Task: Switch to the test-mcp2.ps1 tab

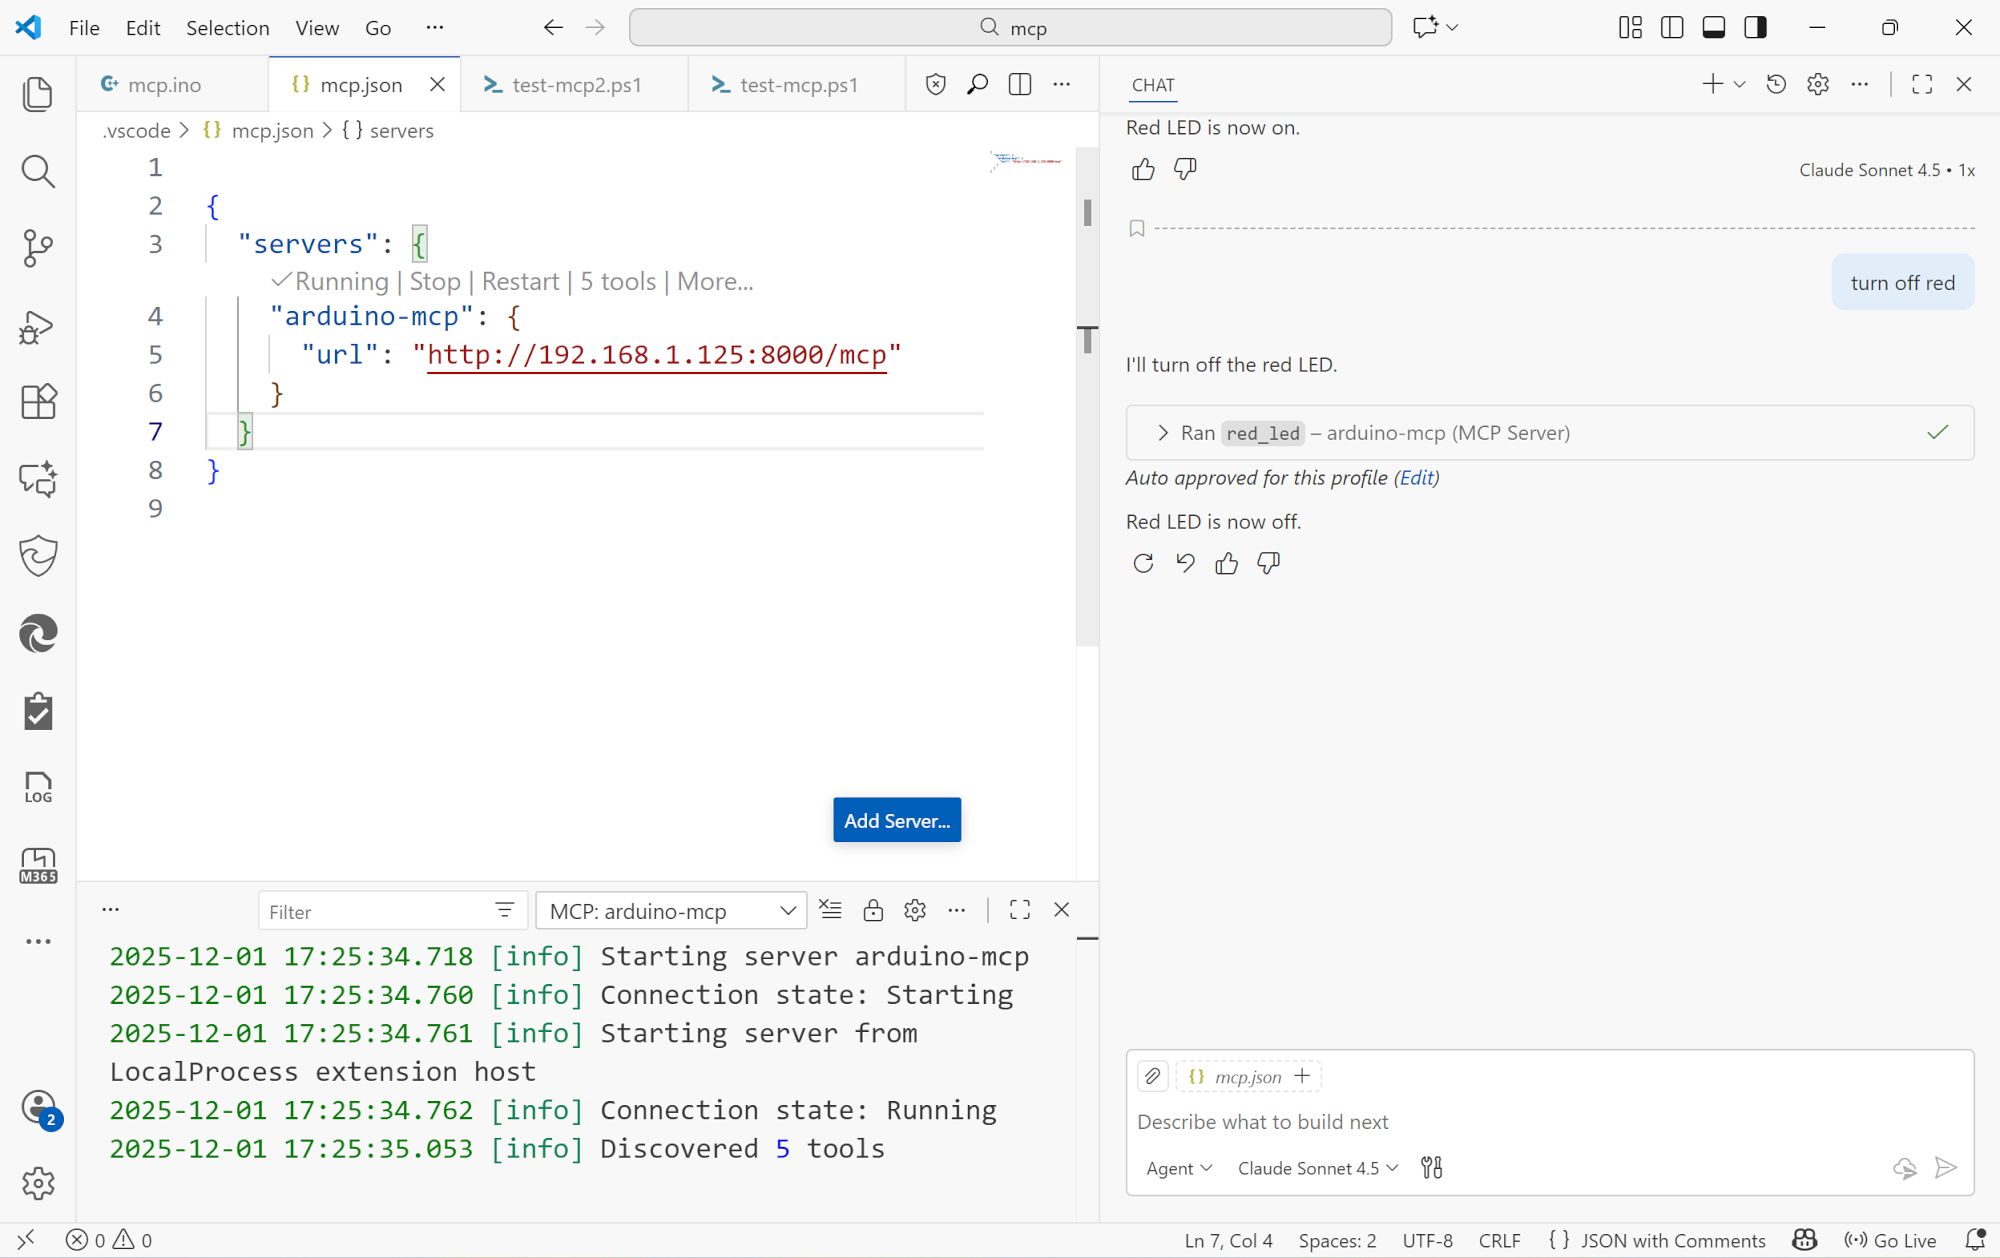Action: point(575,85)
